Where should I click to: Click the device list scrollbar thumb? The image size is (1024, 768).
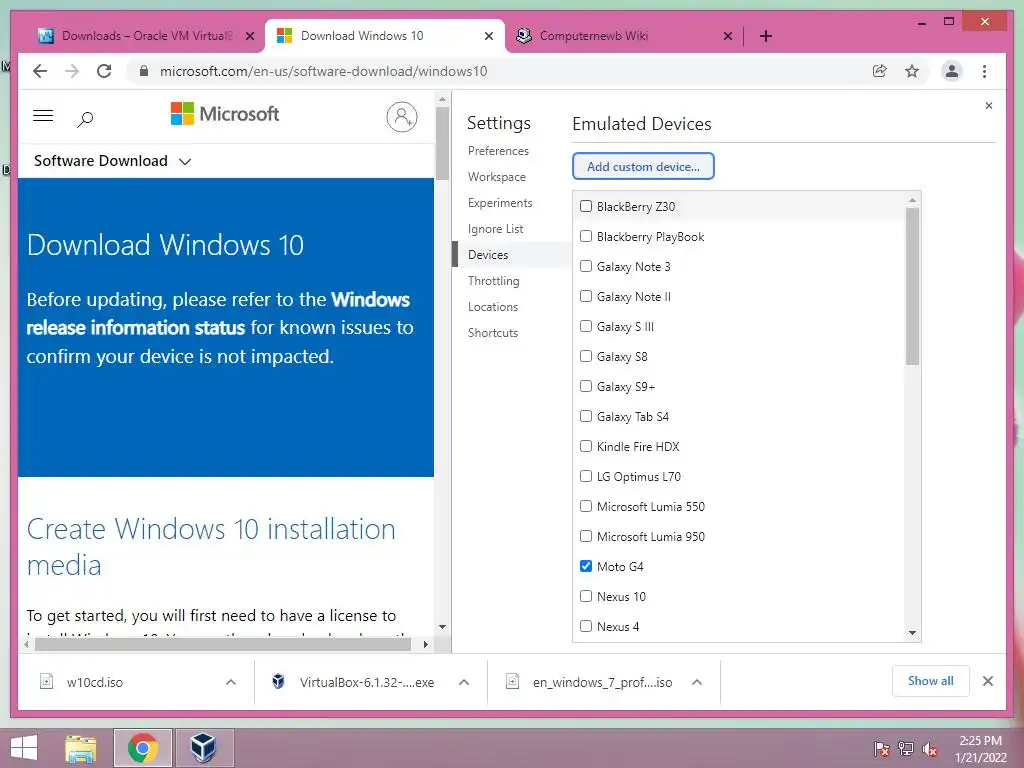[x=912, y=286]
